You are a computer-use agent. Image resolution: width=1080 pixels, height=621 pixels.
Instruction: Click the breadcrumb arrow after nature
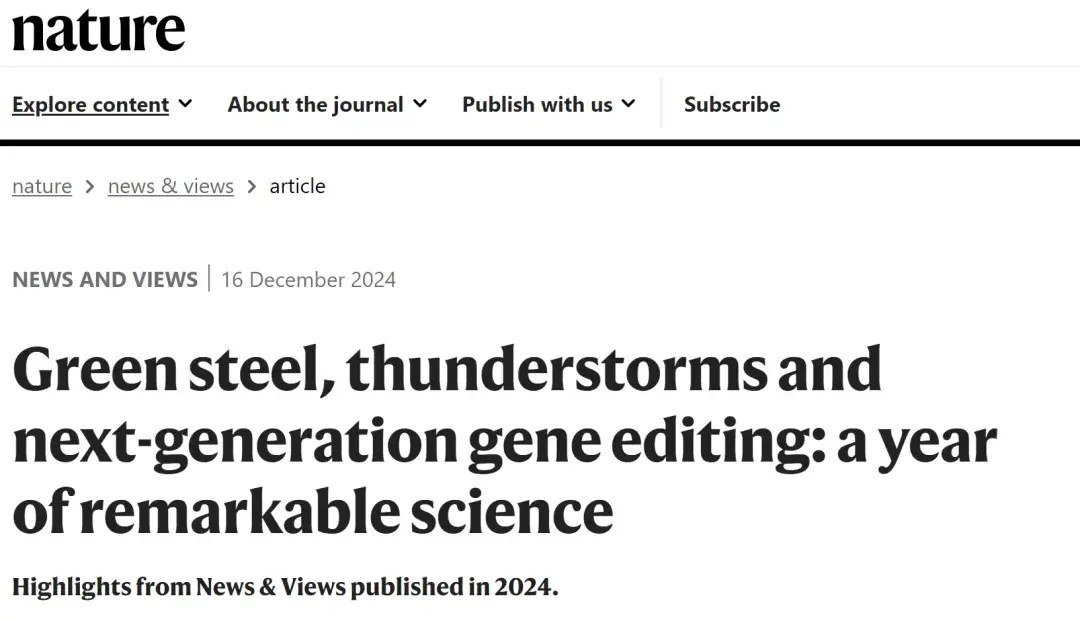[90, 187]
